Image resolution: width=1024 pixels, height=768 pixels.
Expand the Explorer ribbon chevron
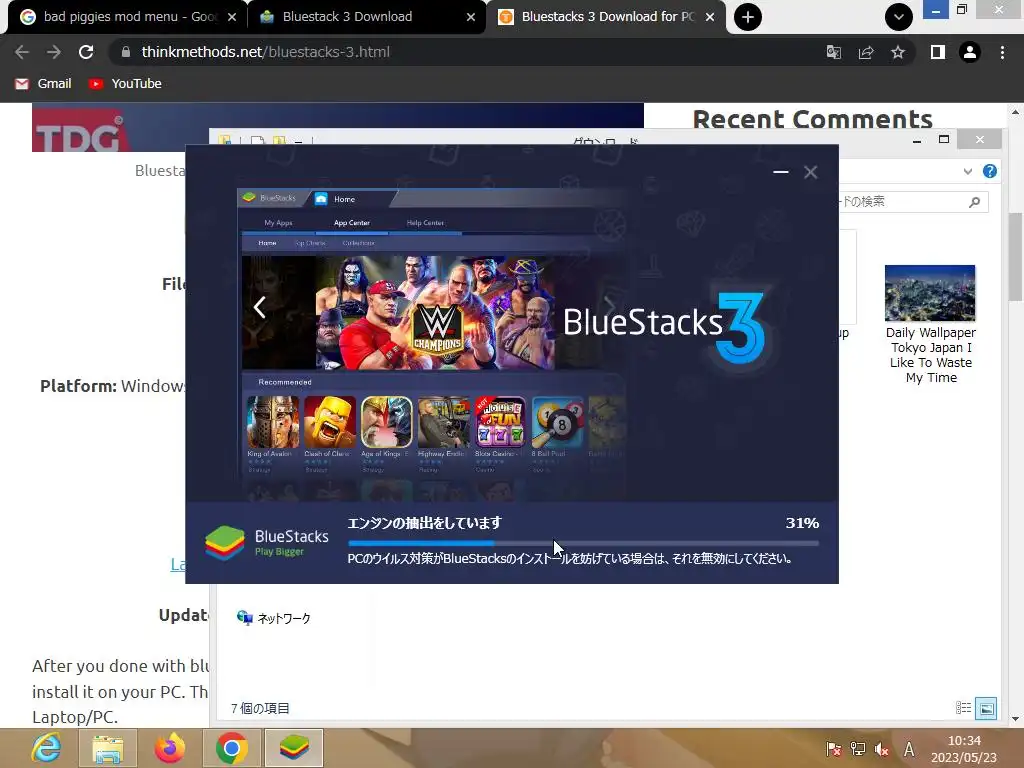pos(968,171)
